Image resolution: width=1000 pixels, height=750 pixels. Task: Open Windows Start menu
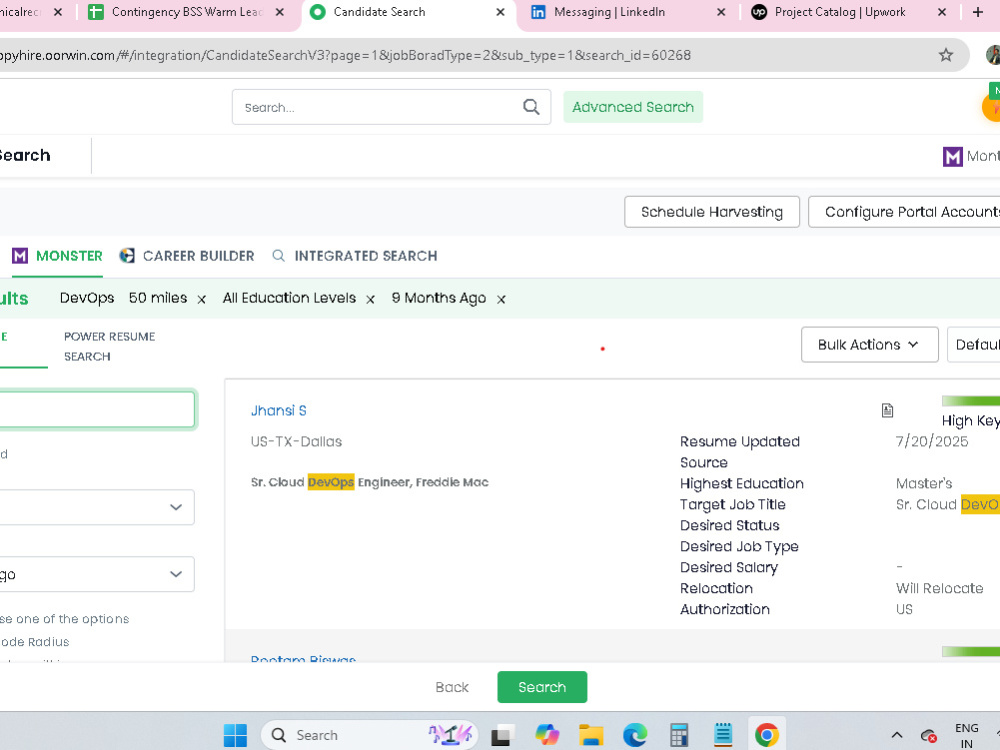(235, 735)
